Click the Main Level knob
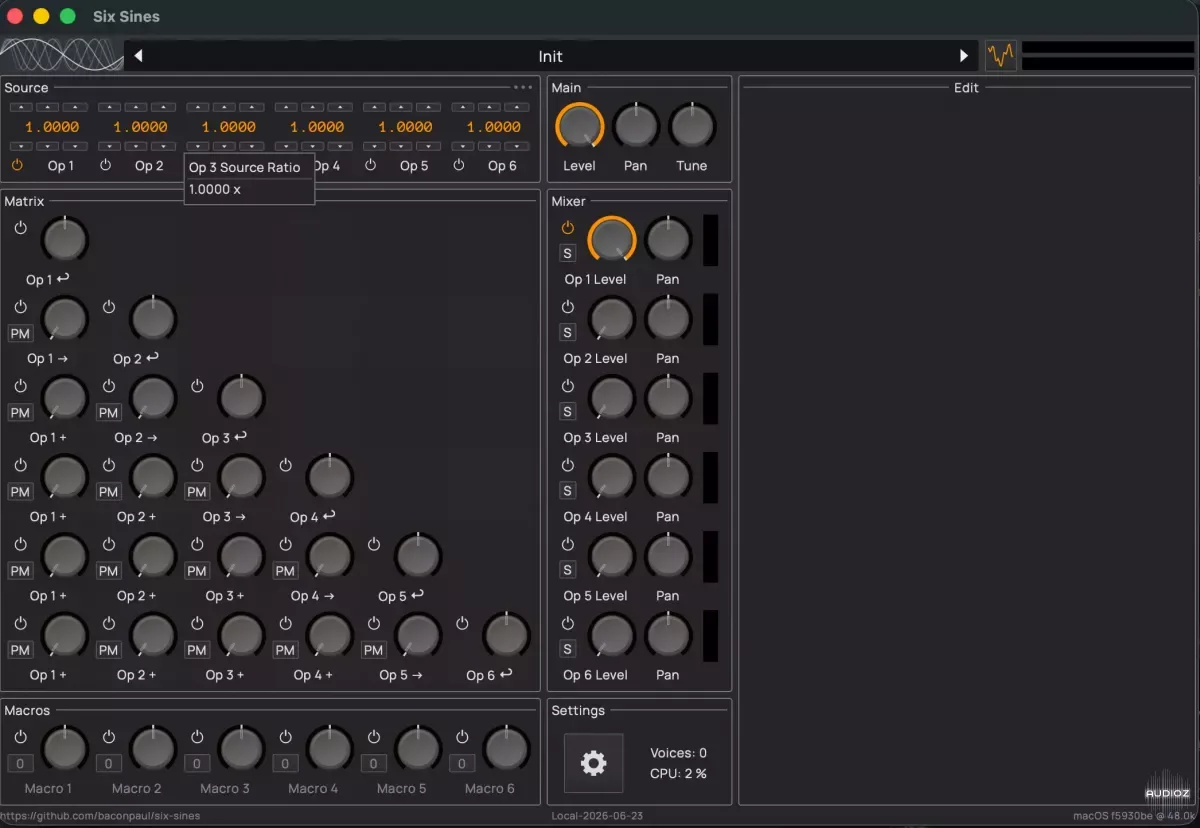The height and width of the screenshot is (828, 1200). click(579, 127)
